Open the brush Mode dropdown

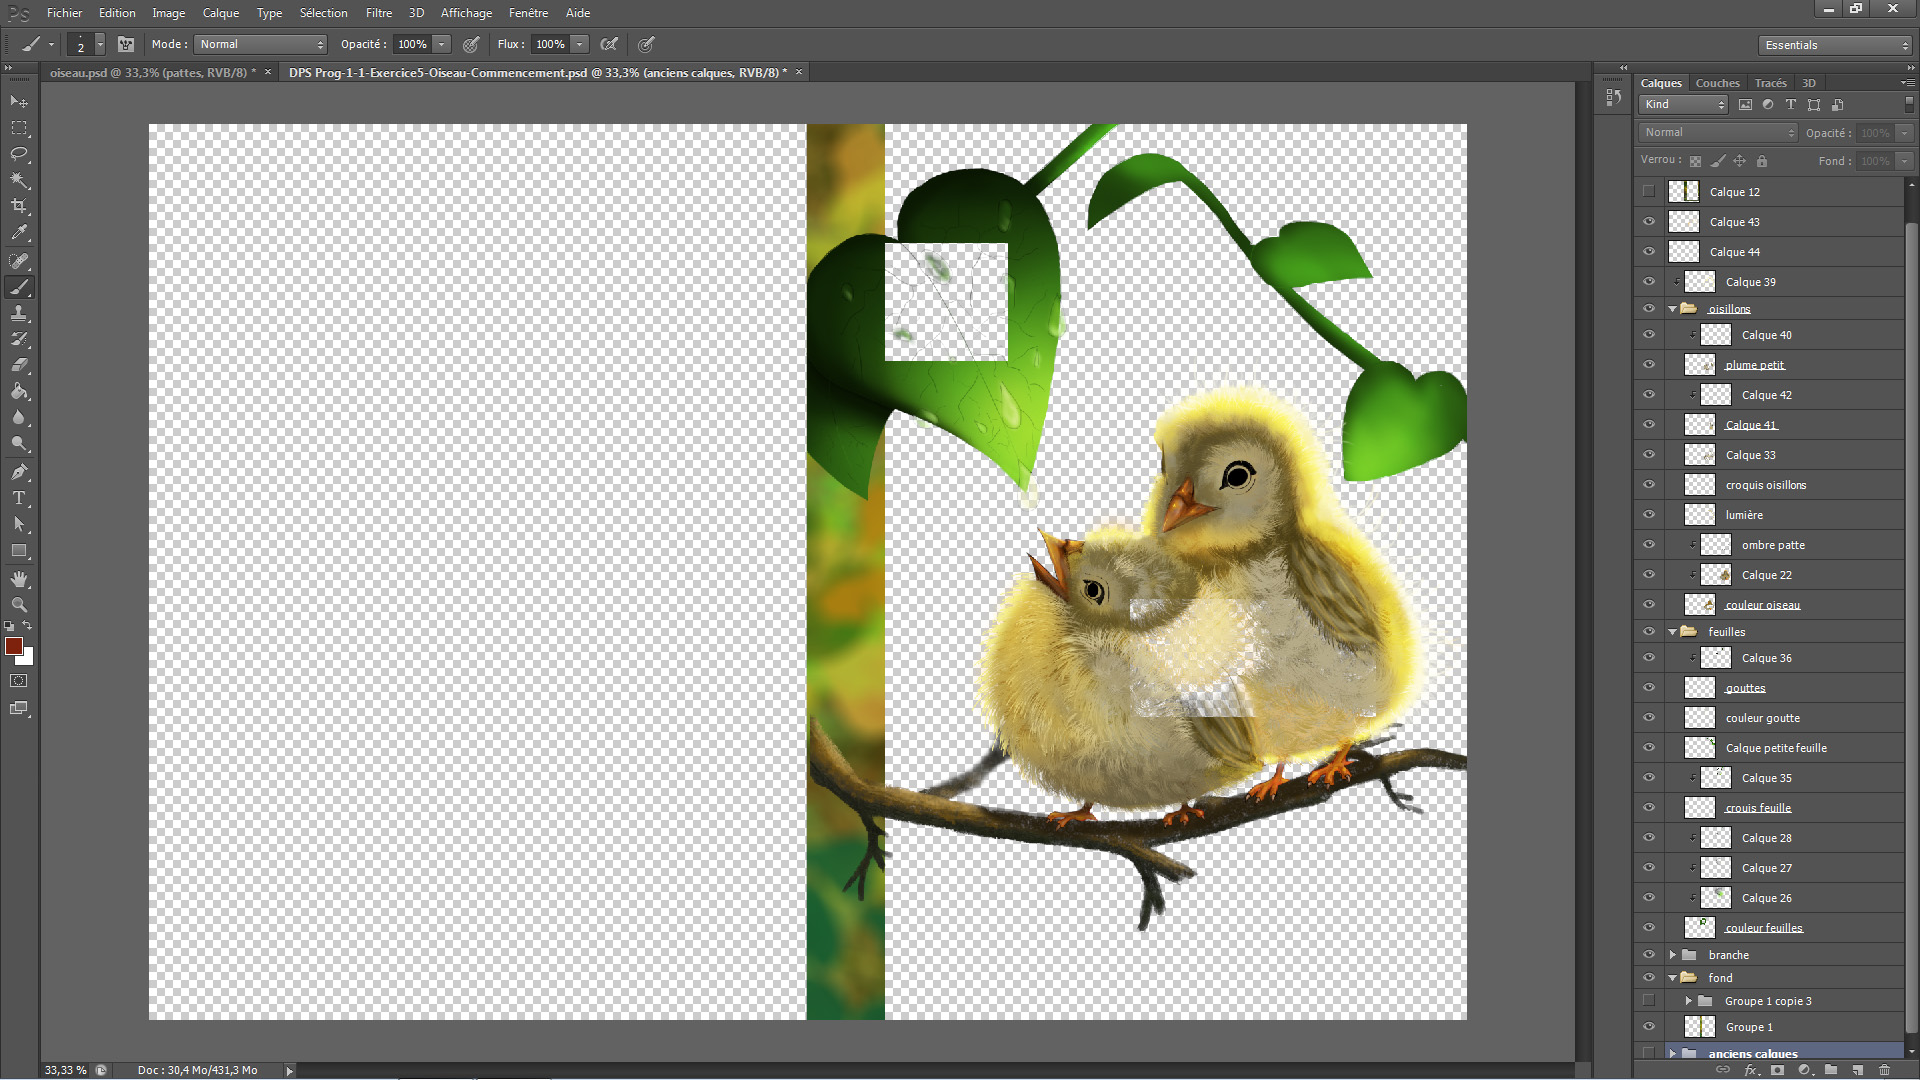[x=261, y=44]
